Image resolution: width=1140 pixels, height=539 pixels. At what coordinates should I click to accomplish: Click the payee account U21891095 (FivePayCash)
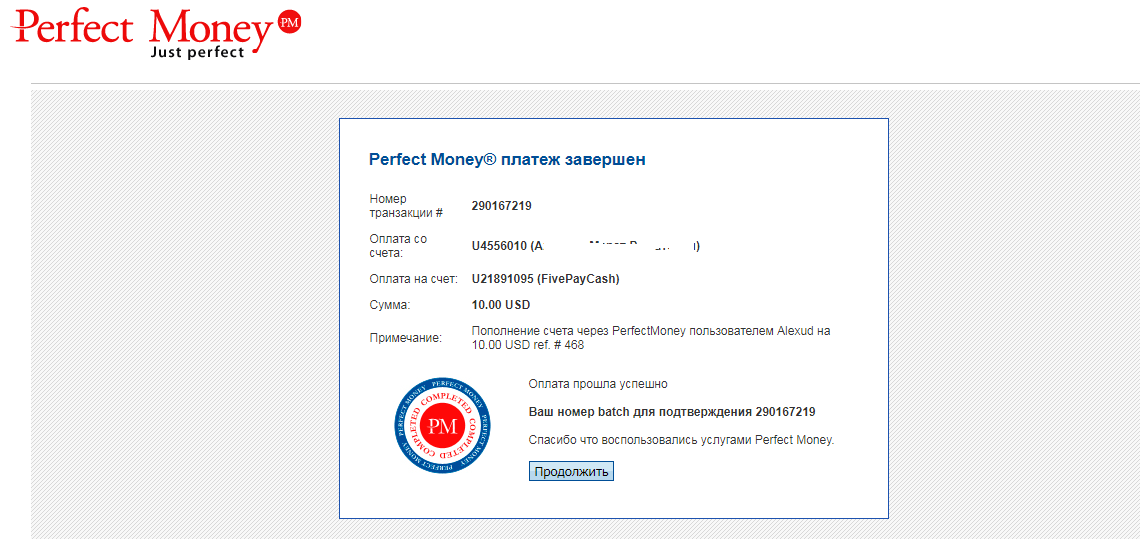click(545, 279)
